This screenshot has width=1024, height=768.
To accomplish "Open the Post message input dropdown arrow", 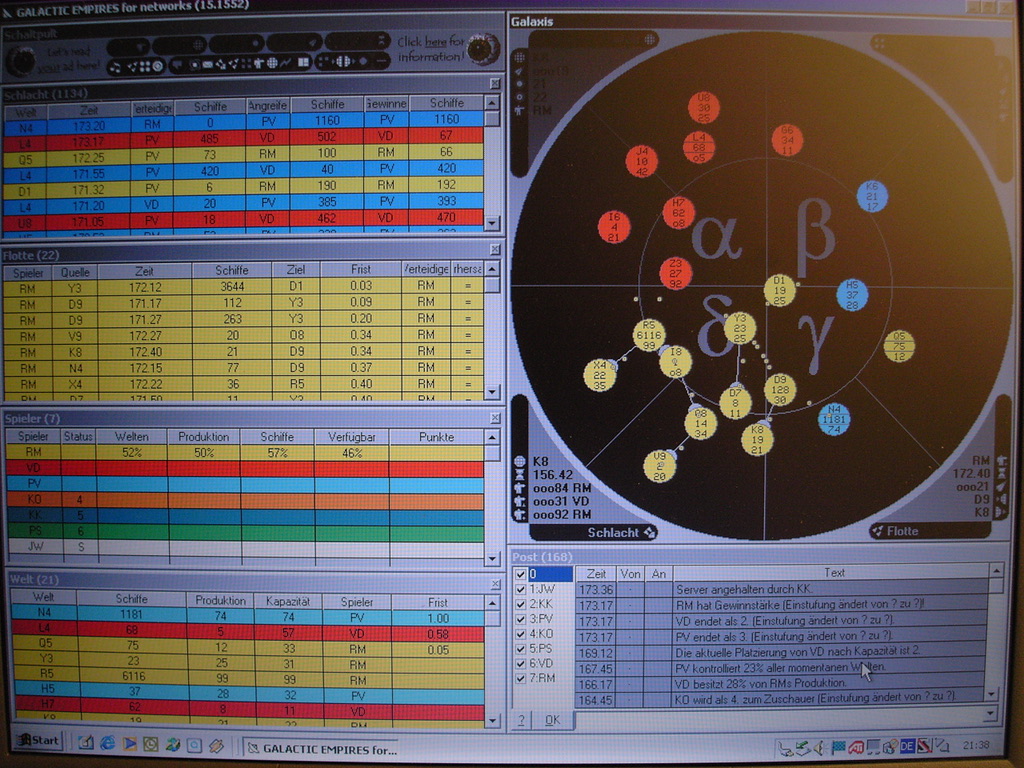I will [990, 714].
